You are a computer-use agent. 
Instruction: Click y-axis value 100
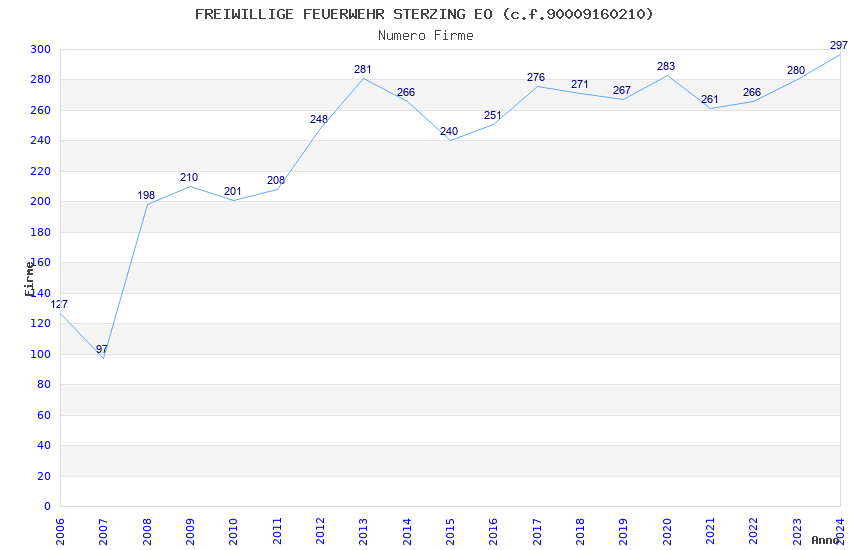[41, 354]
